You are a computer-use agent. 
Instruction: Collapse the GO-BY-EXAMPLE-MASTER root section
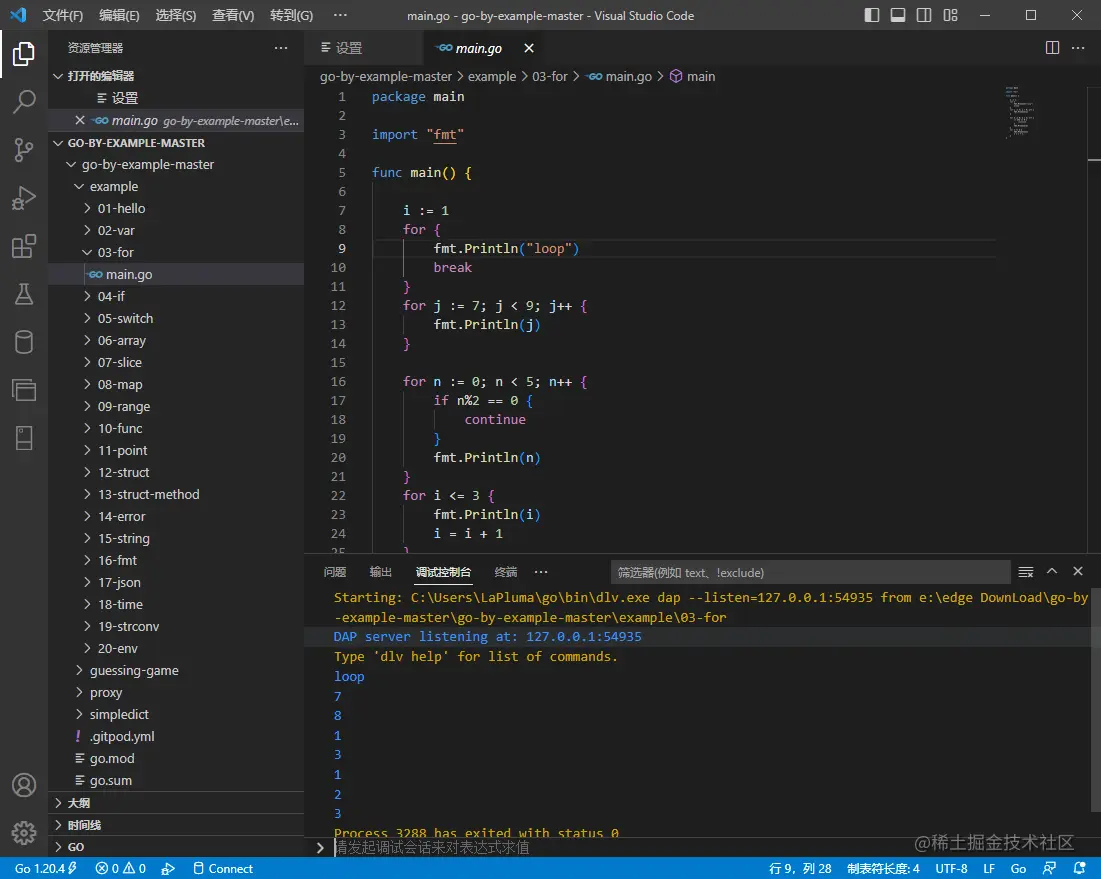[x=58, y=143]
